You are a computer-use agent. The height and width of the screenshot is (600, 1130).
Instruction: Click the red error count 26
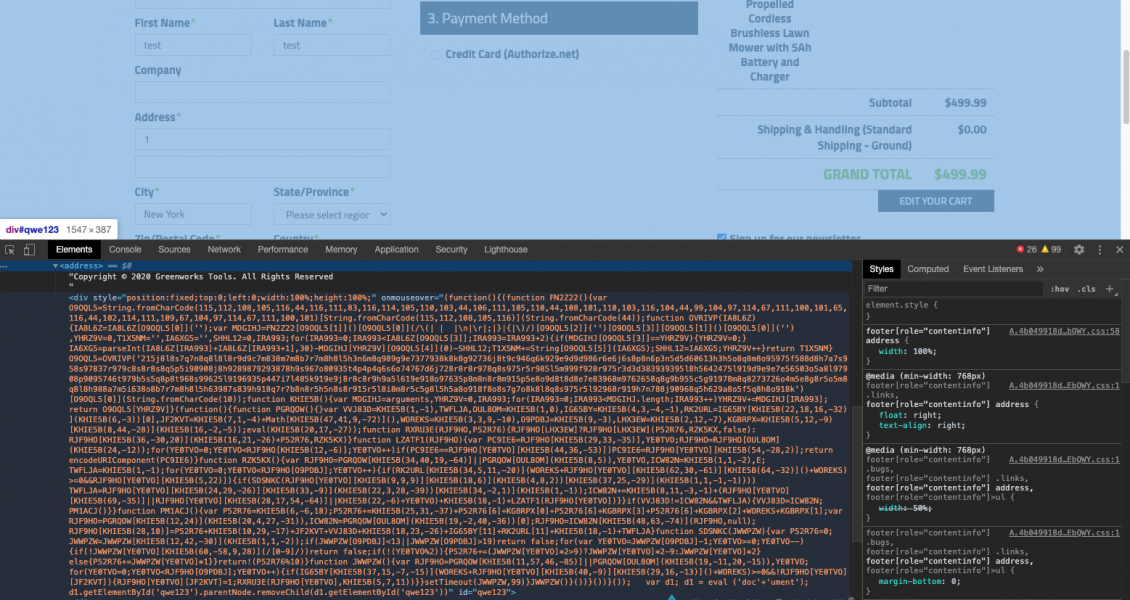(1026, 249)
